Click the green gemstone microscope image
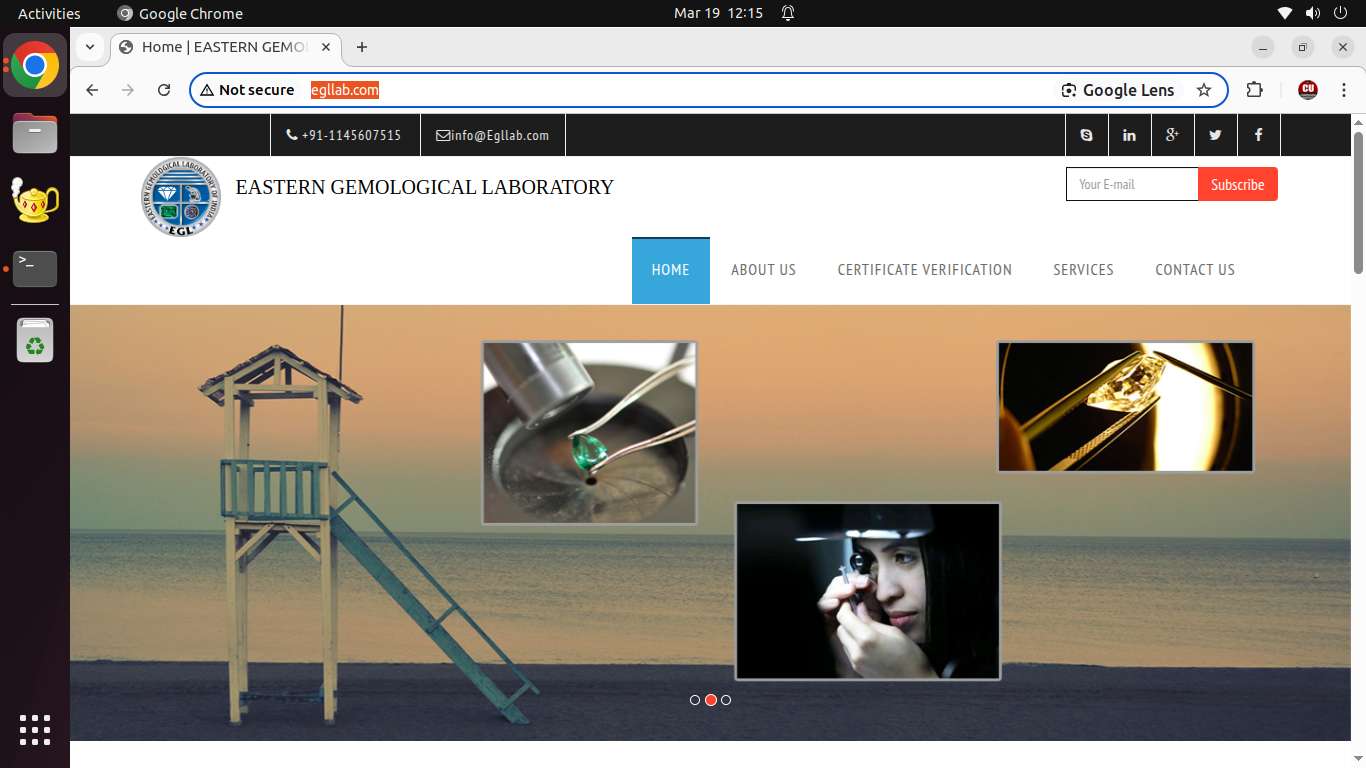1366x768 pixels. [x=589, y=433]
